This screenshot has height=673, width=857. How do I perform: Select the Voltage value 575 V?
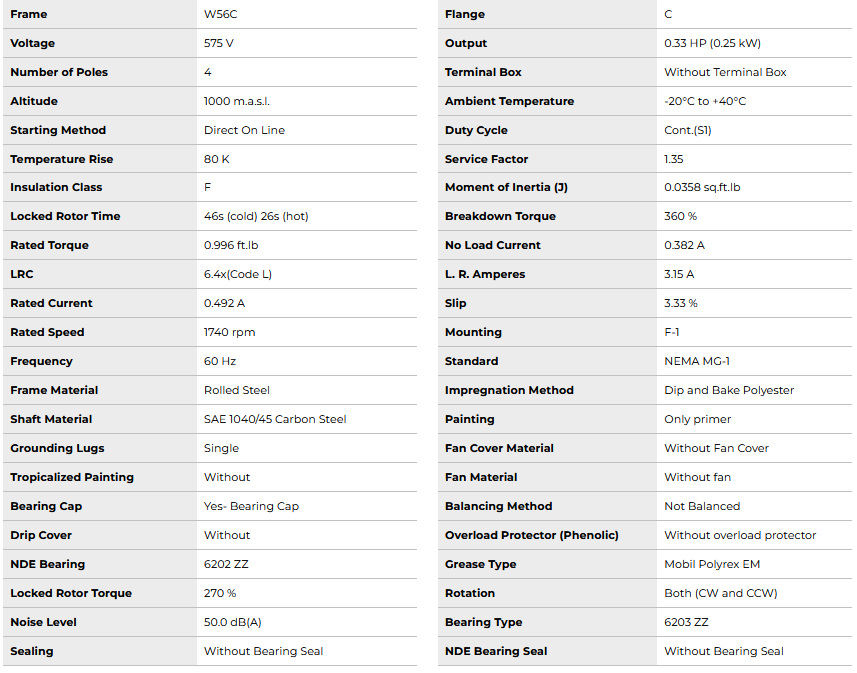[219, 44]
